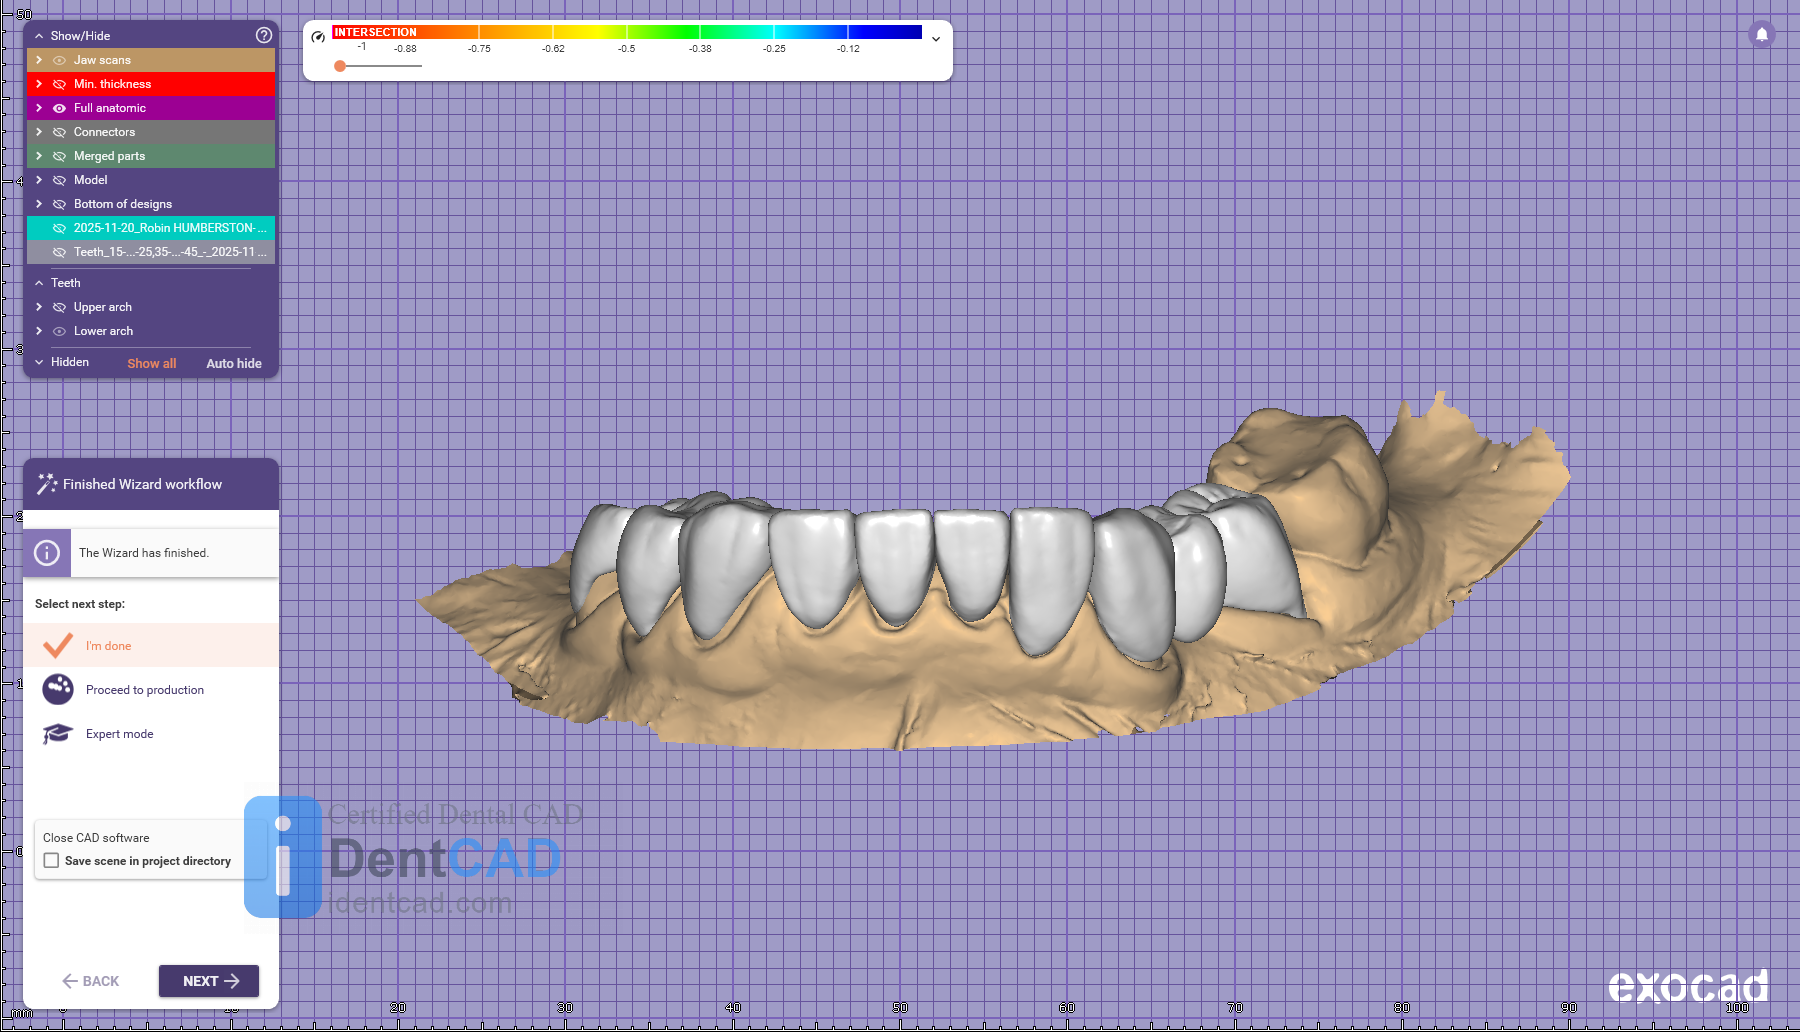This screenshot has width=1800, height=1032.
Task: Click the Wizard info circle icon
Action: click(47, 553)
